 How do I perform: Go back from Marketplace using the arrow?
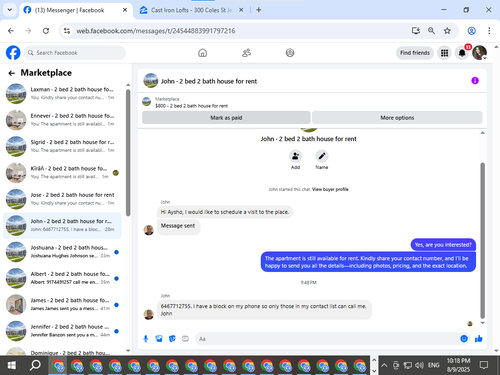[12, 73]
